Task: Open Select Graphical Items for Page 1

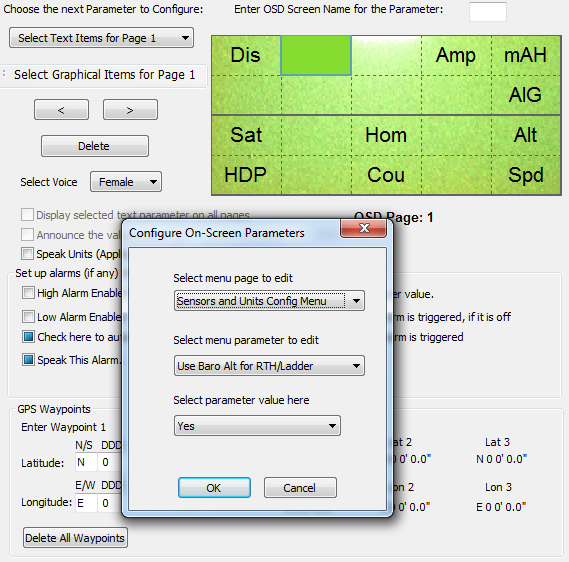Action: pyautogui.click(x=104, y=75)
